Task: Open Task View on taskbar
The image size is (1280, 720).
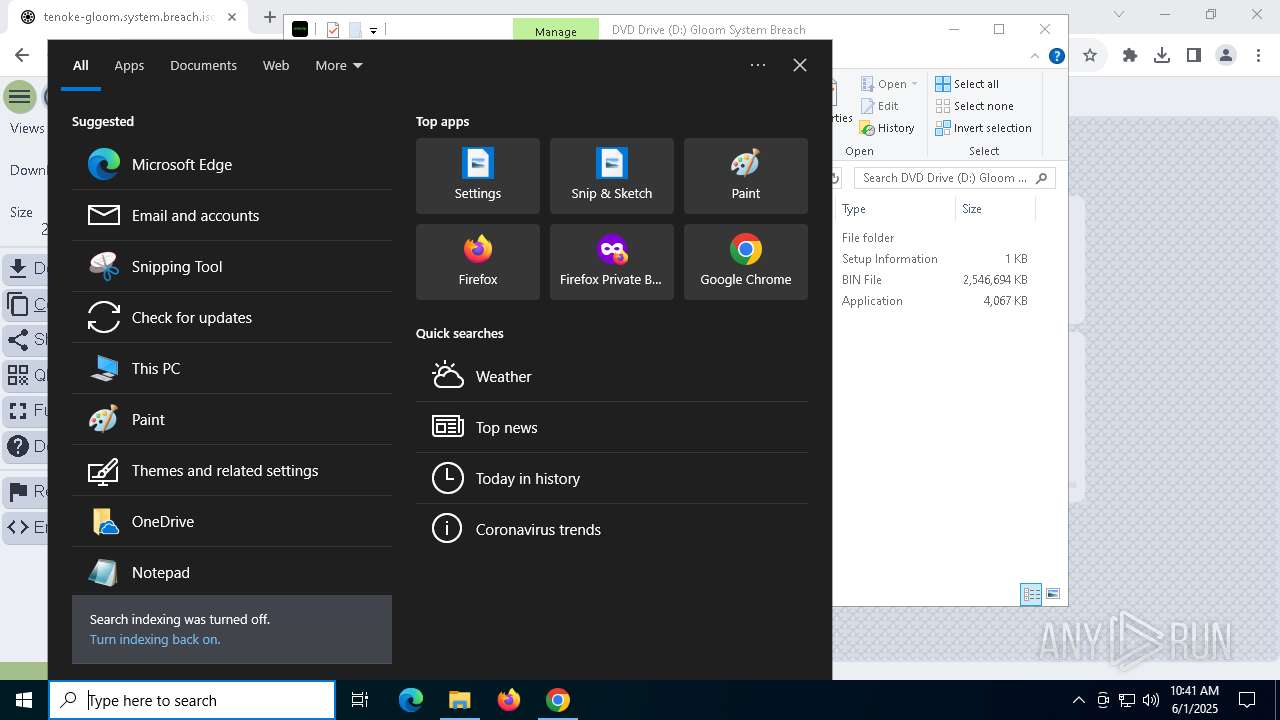Action: (360, 700)
